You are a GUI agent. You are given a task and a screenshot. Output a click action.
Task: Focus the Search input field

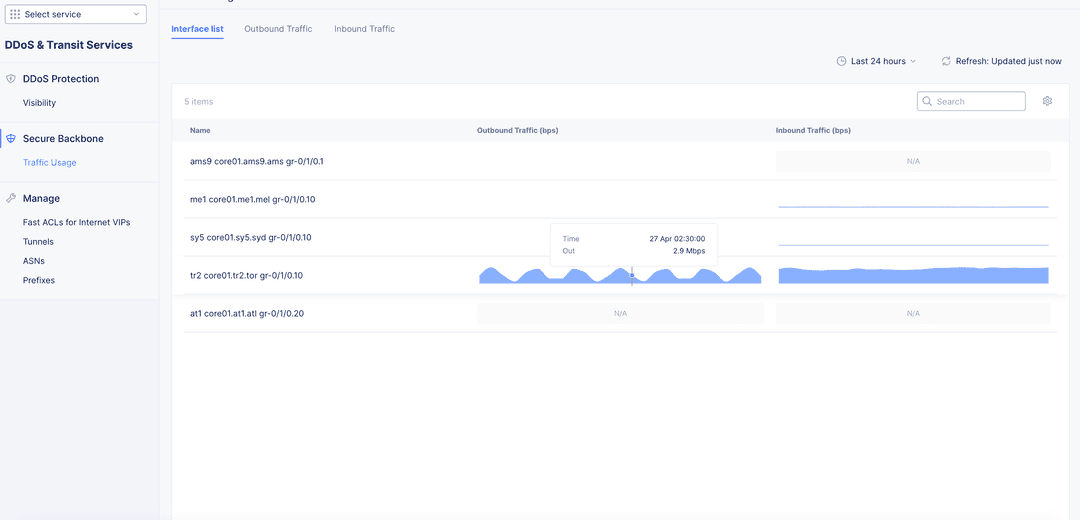coord(971,101)
